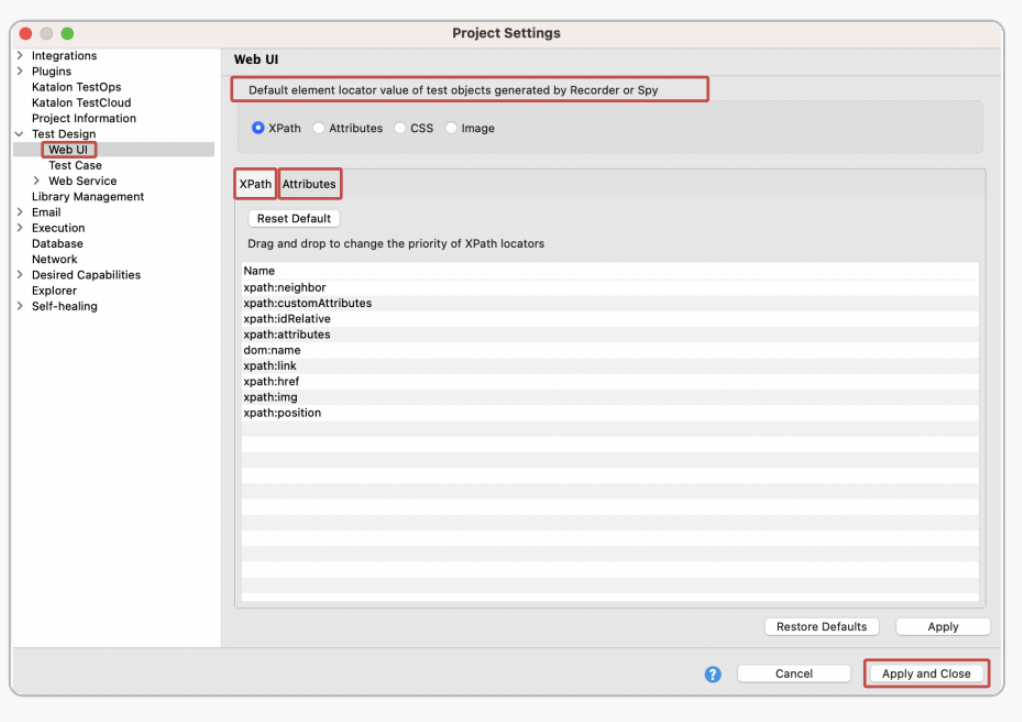1022x722 pixels.
Task: Collapse the Test Design tree section
Action: (21, 133)
